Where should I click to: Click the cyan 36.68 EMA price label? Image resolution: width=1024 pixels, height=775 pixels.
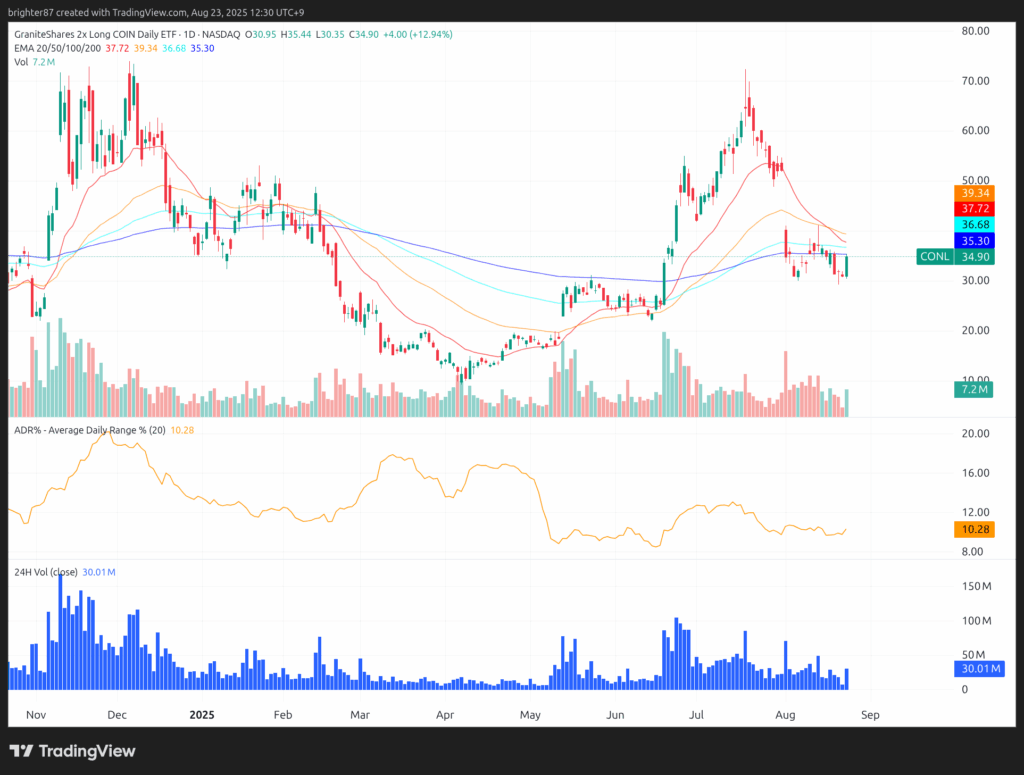click(974, 225)
